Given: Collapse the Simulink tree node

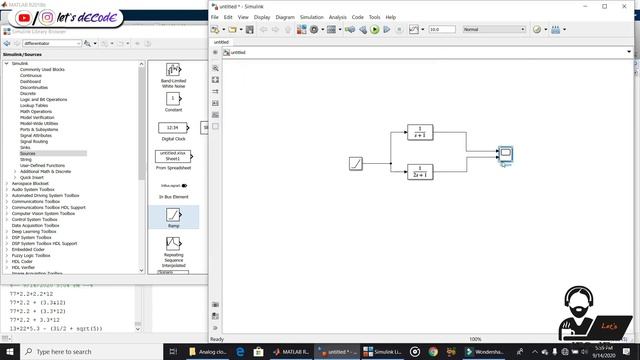Looking at the screenshot, I should pyautogui.click(x=7, y=63).
